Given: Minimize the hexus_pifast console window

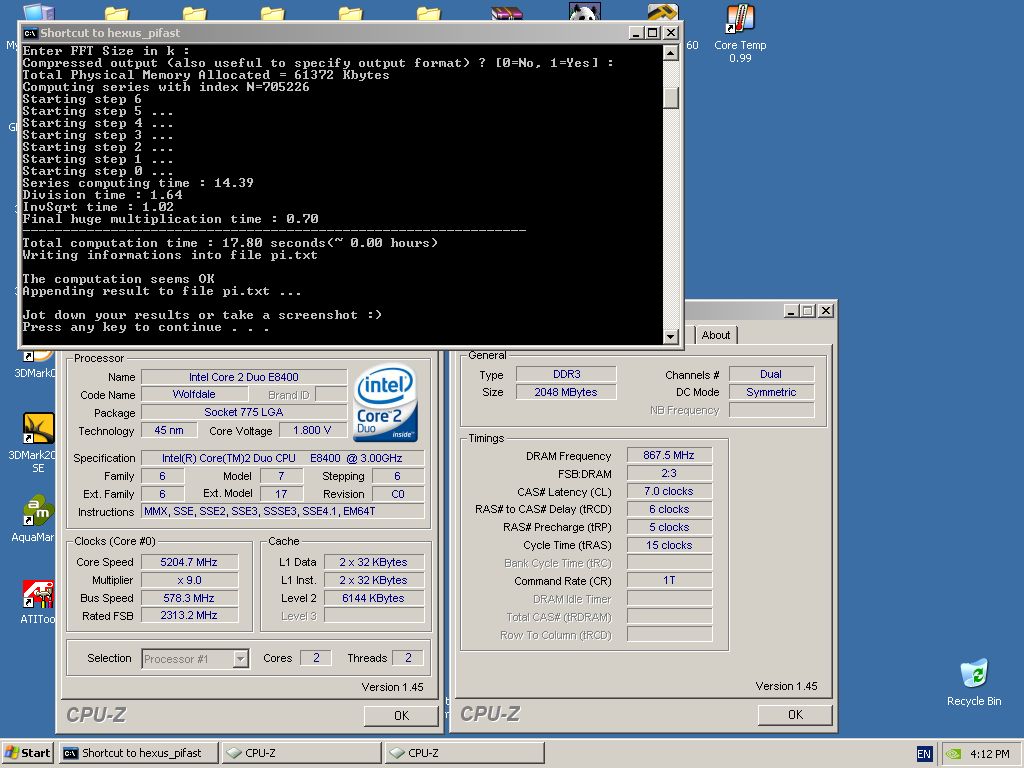Looking at the screenshot, I should (636, 33).
